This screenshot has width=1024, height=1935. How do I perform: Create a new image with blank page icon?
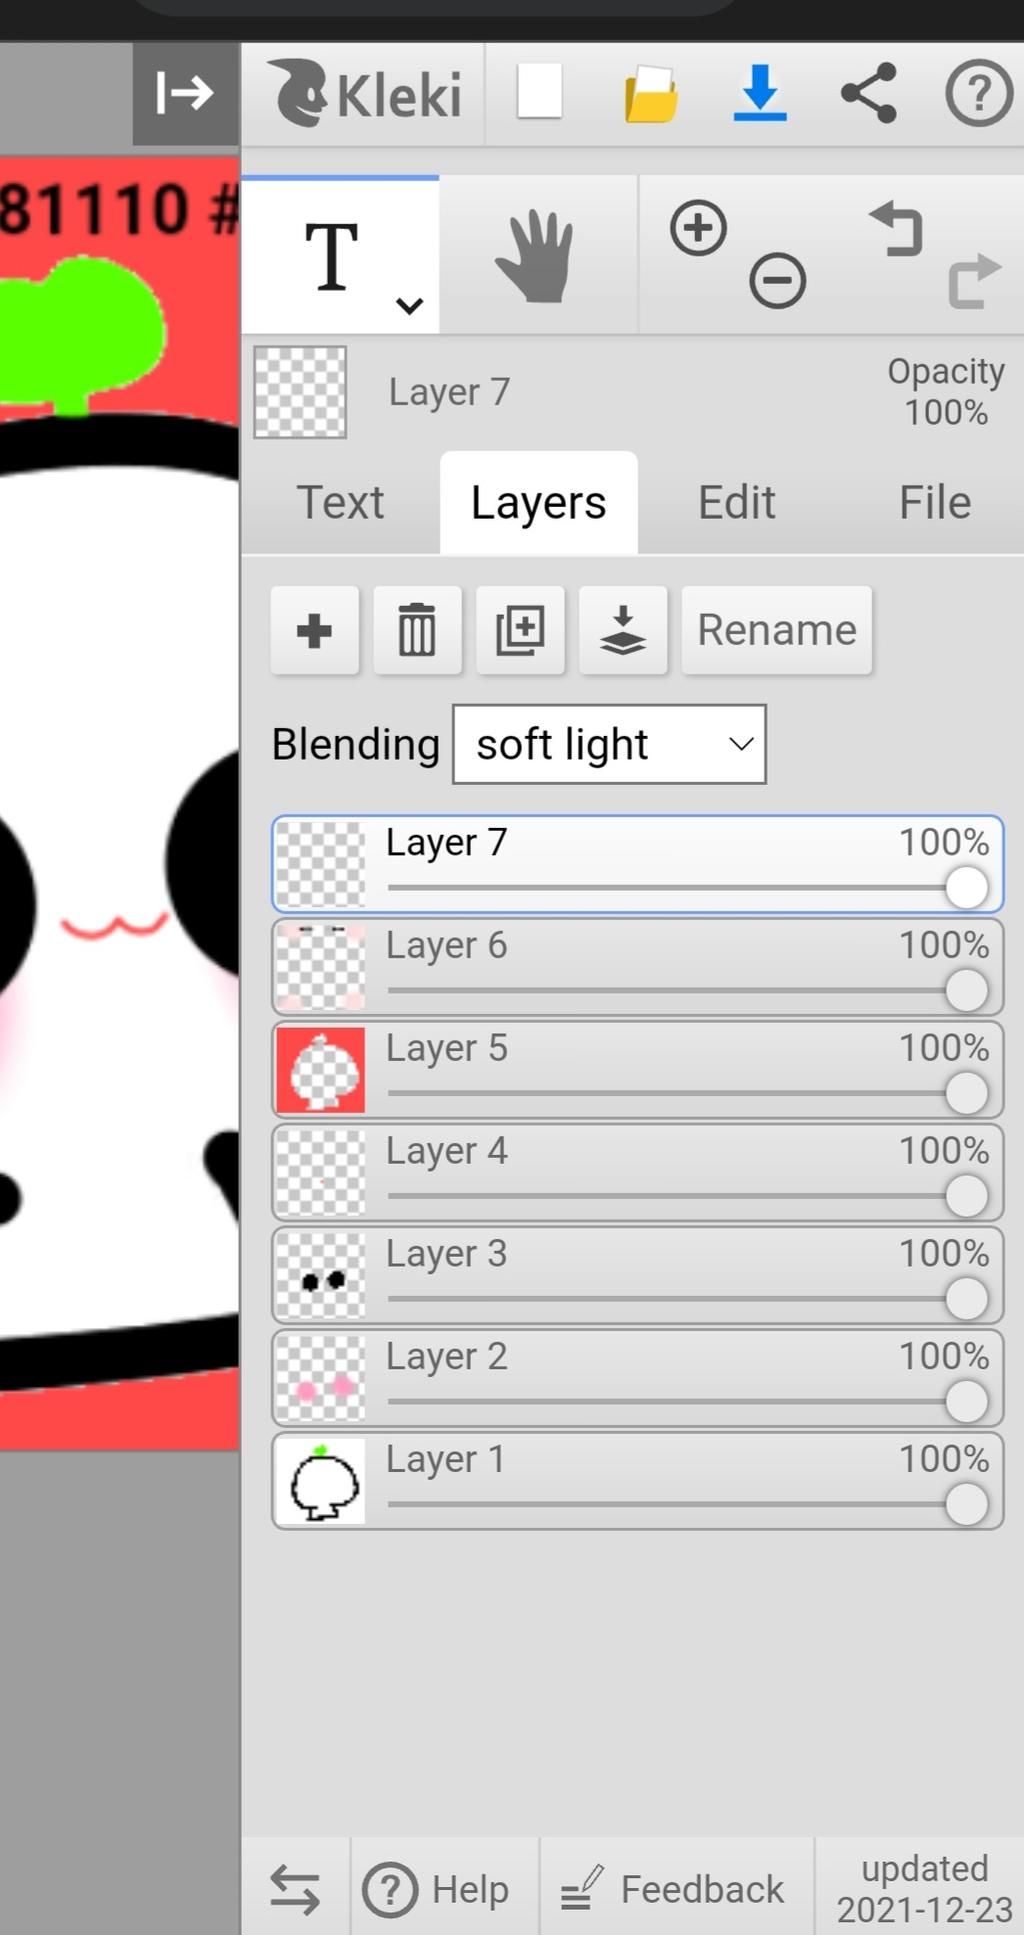click(x=539, y=92)
